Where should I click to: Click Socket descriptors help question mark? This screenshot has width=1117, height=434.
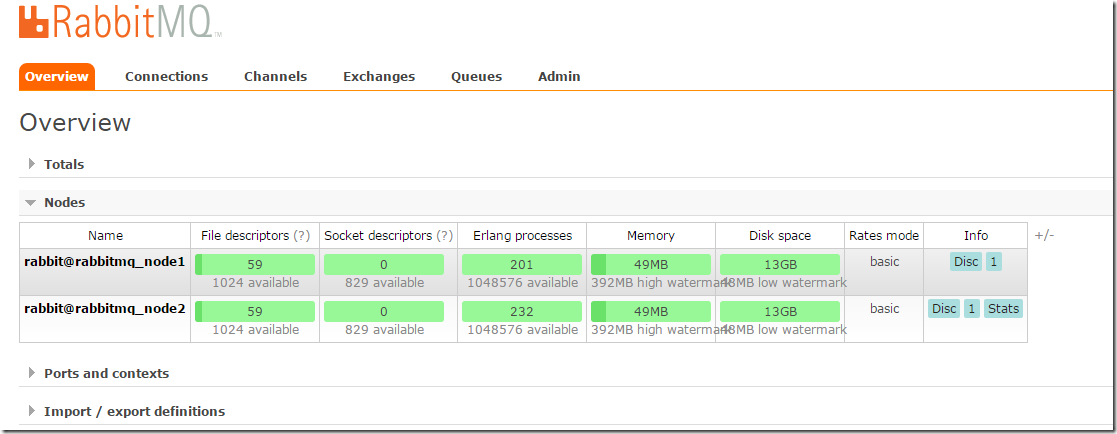coord(445,236)
